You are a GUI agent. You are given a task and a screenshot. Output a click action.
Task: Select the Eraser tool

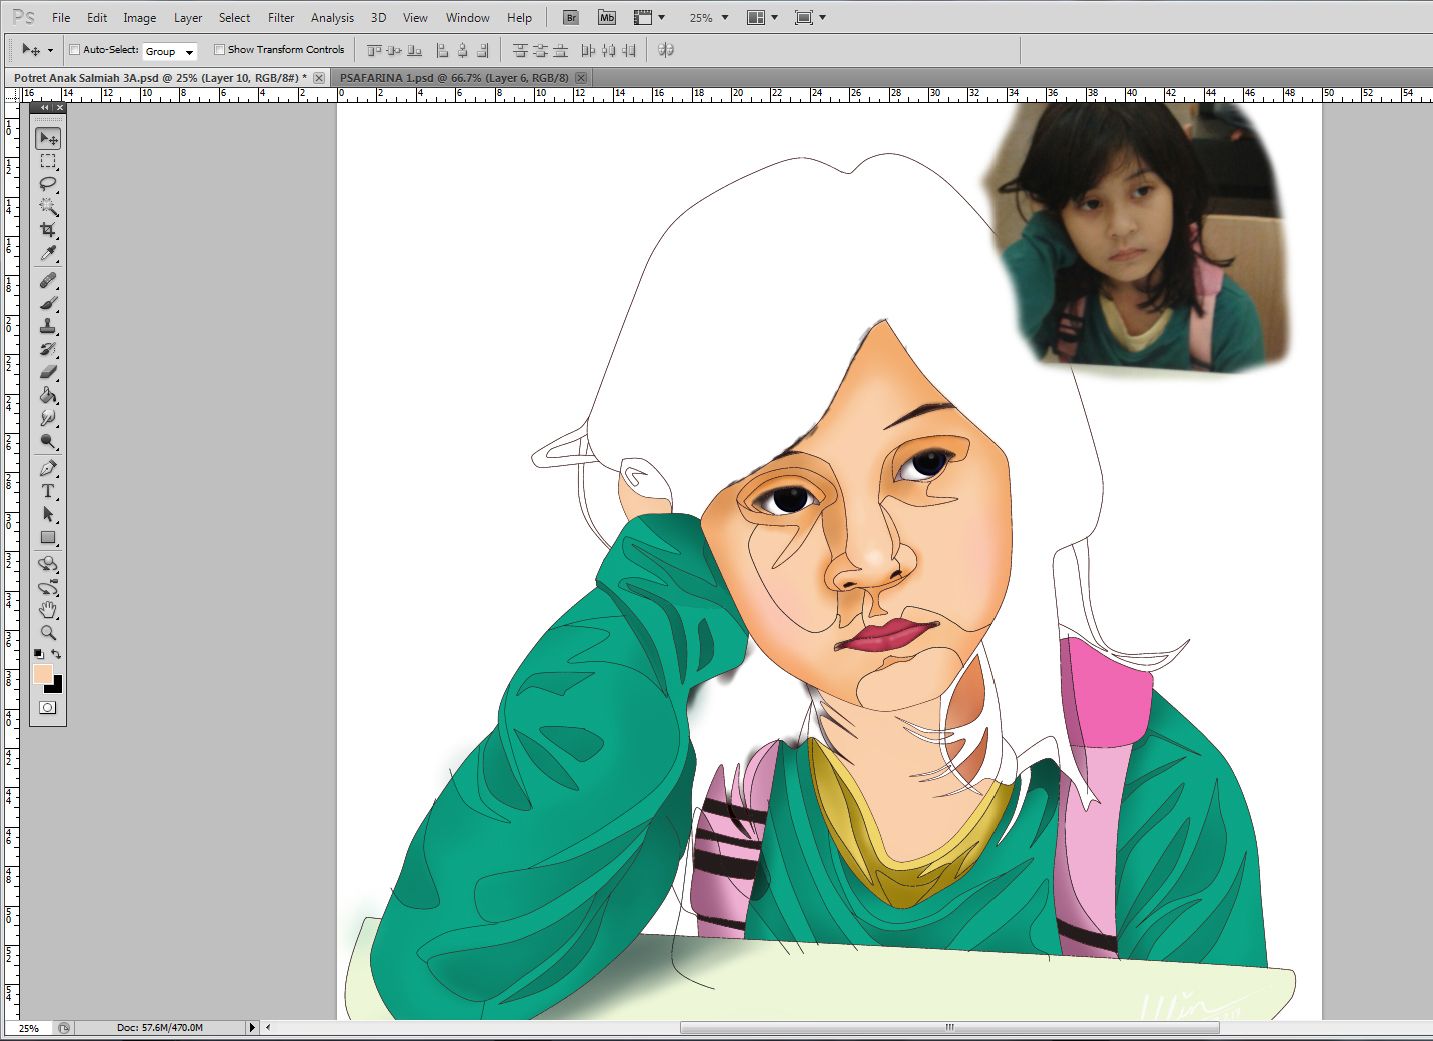pos(48,372)
